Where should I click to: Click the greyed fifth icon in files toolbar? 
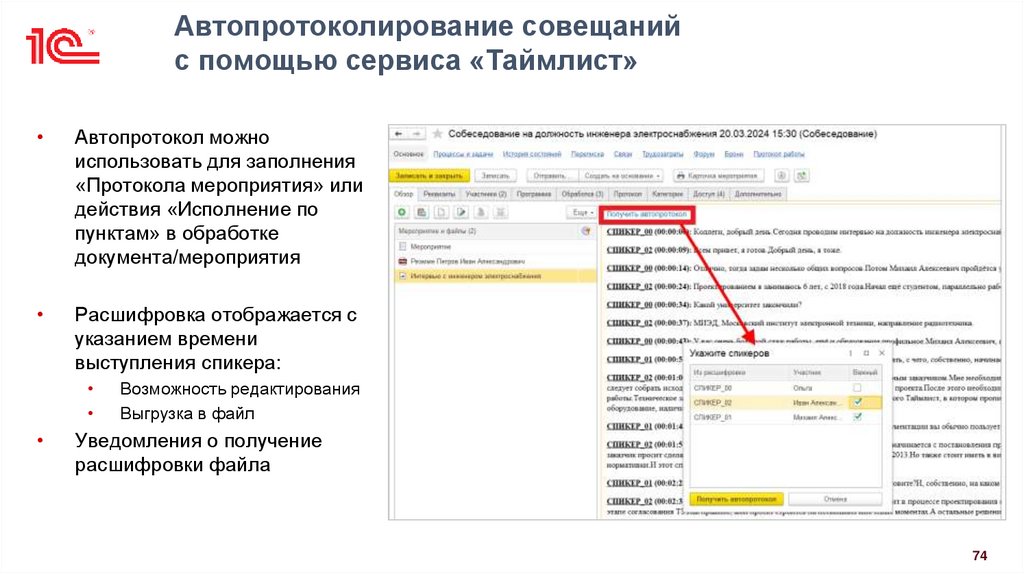(x=481, y=212)
